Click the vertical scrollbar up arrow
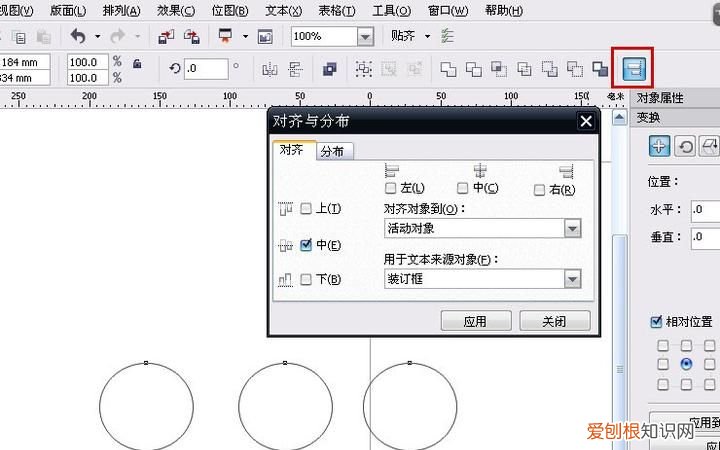720x450 pixels. coord(620,118)
